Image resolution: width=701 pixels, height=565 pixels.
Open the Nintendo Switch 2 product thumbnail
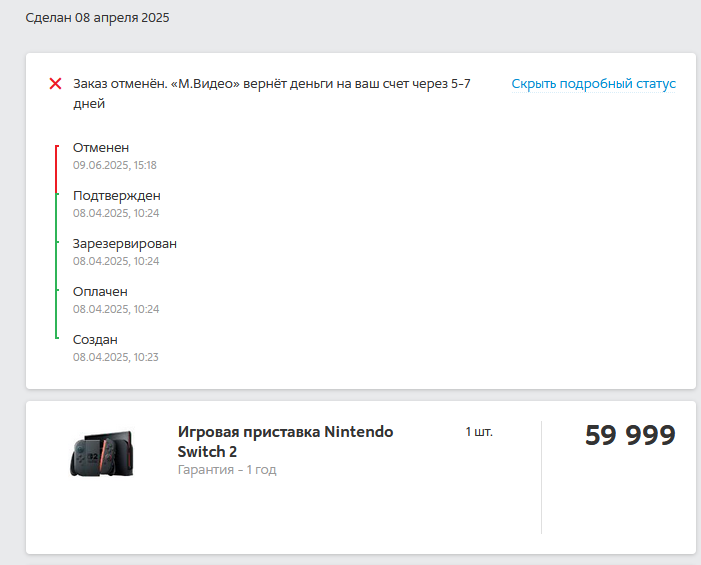pos(102,453)
